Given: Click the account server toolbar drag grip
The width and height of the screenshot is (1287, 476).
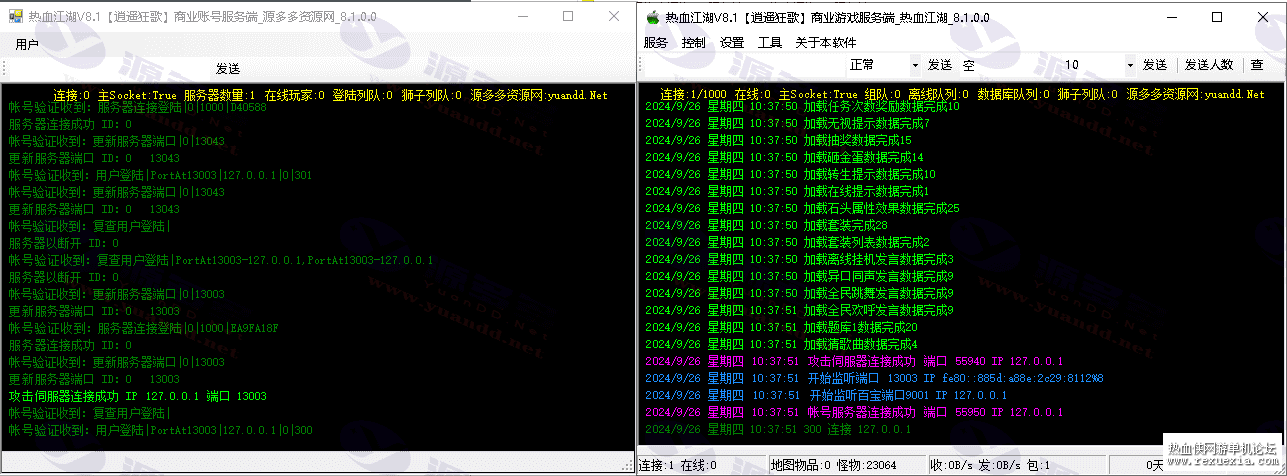Looking at the screenshot, I should [4, 69].
